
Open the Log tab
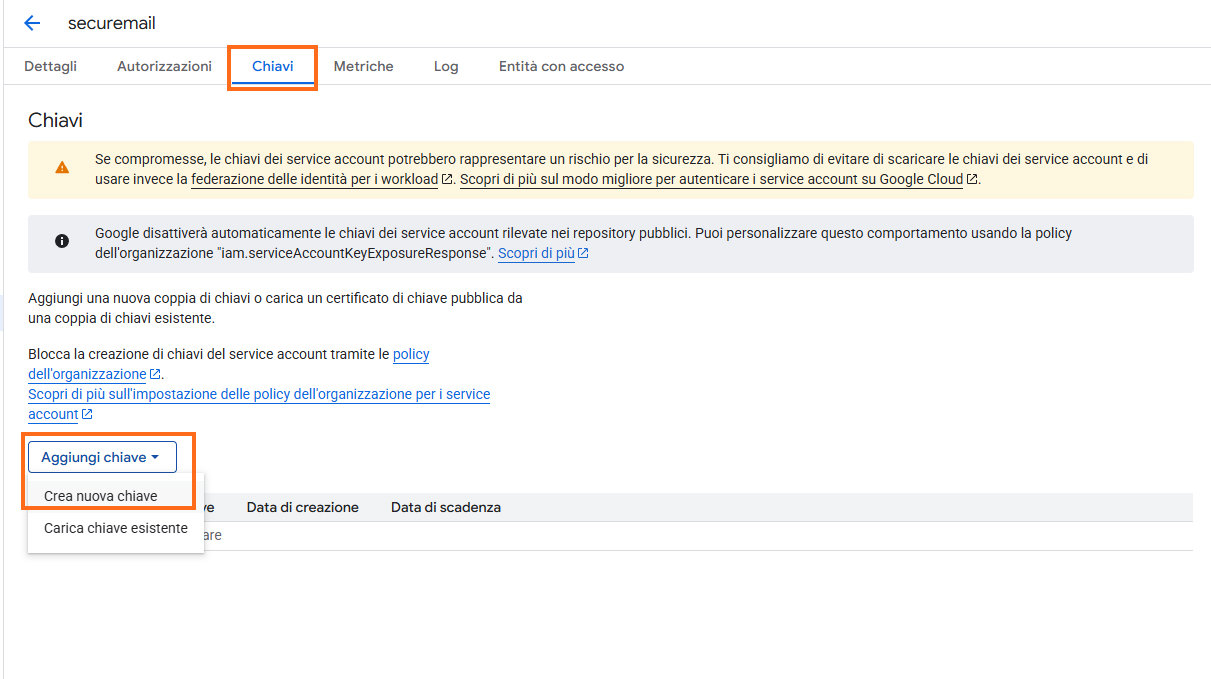(x=446, y=66)
